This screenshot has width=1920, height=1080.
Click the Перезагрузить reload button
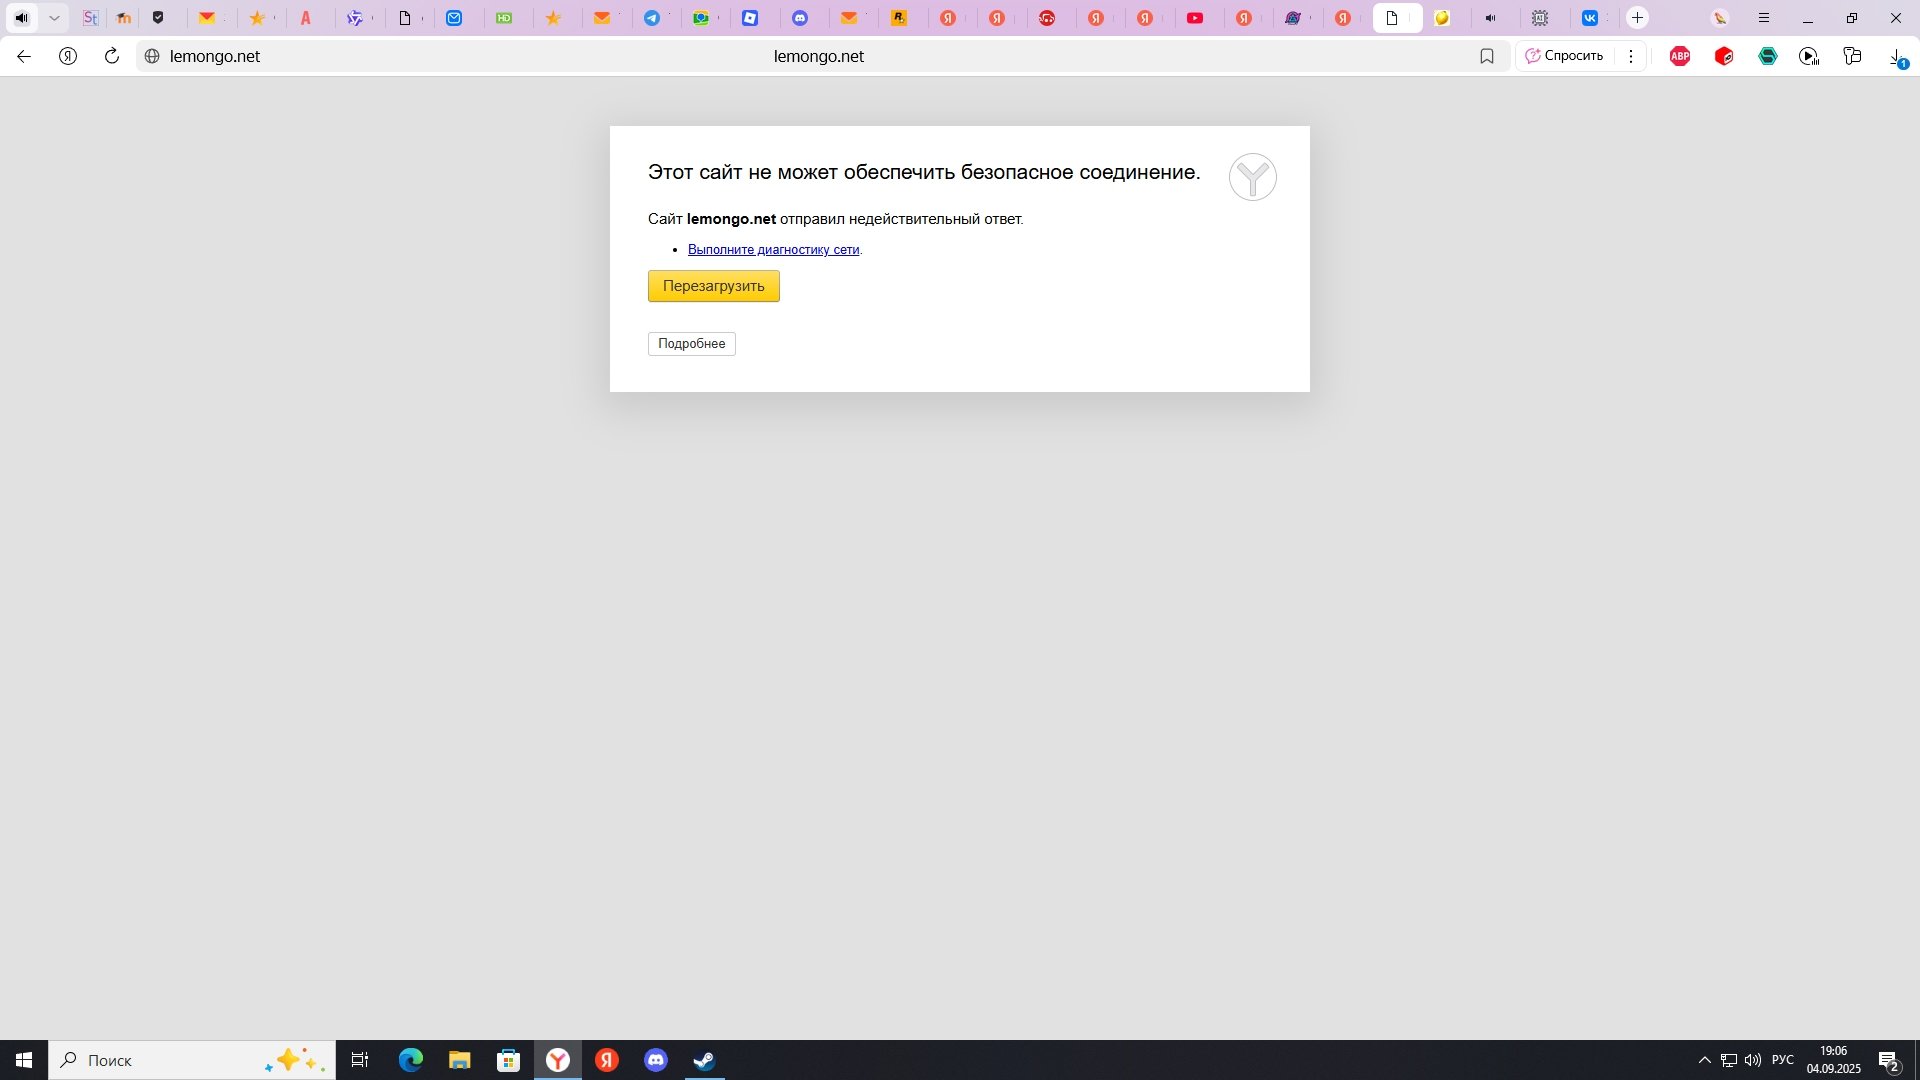(713, 286)
